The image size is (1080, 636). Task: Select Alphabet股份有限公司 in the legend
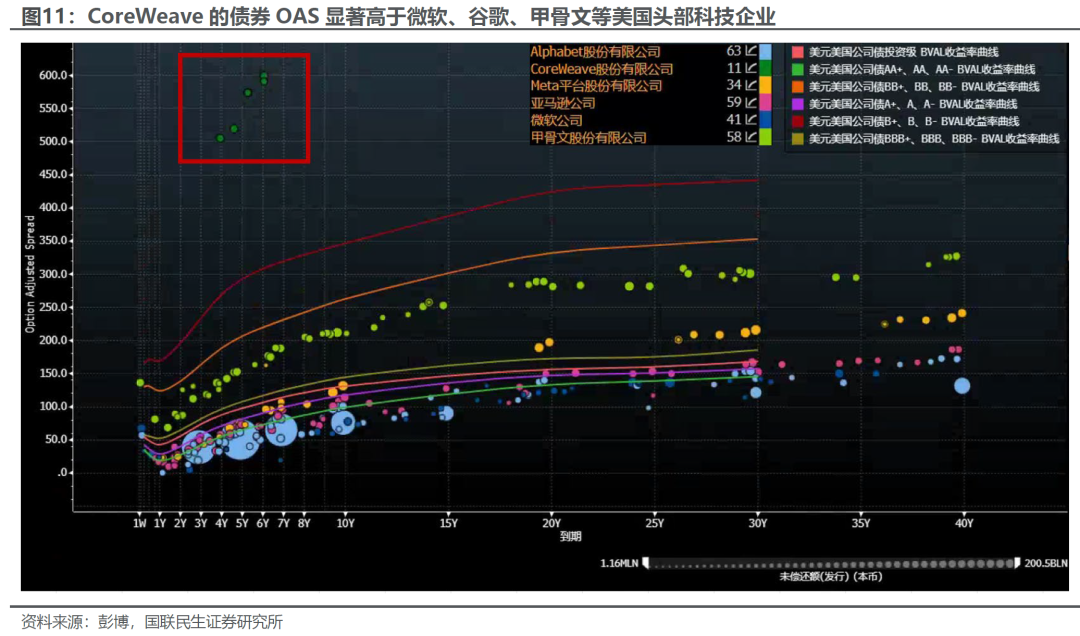(x=595, y=52)
